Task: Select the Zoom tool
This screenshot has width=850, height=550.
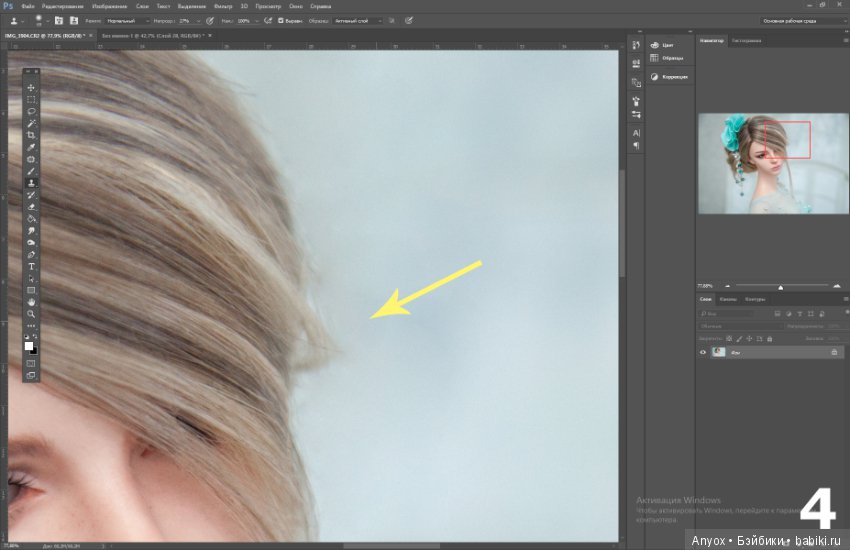Action: point(31,314)
